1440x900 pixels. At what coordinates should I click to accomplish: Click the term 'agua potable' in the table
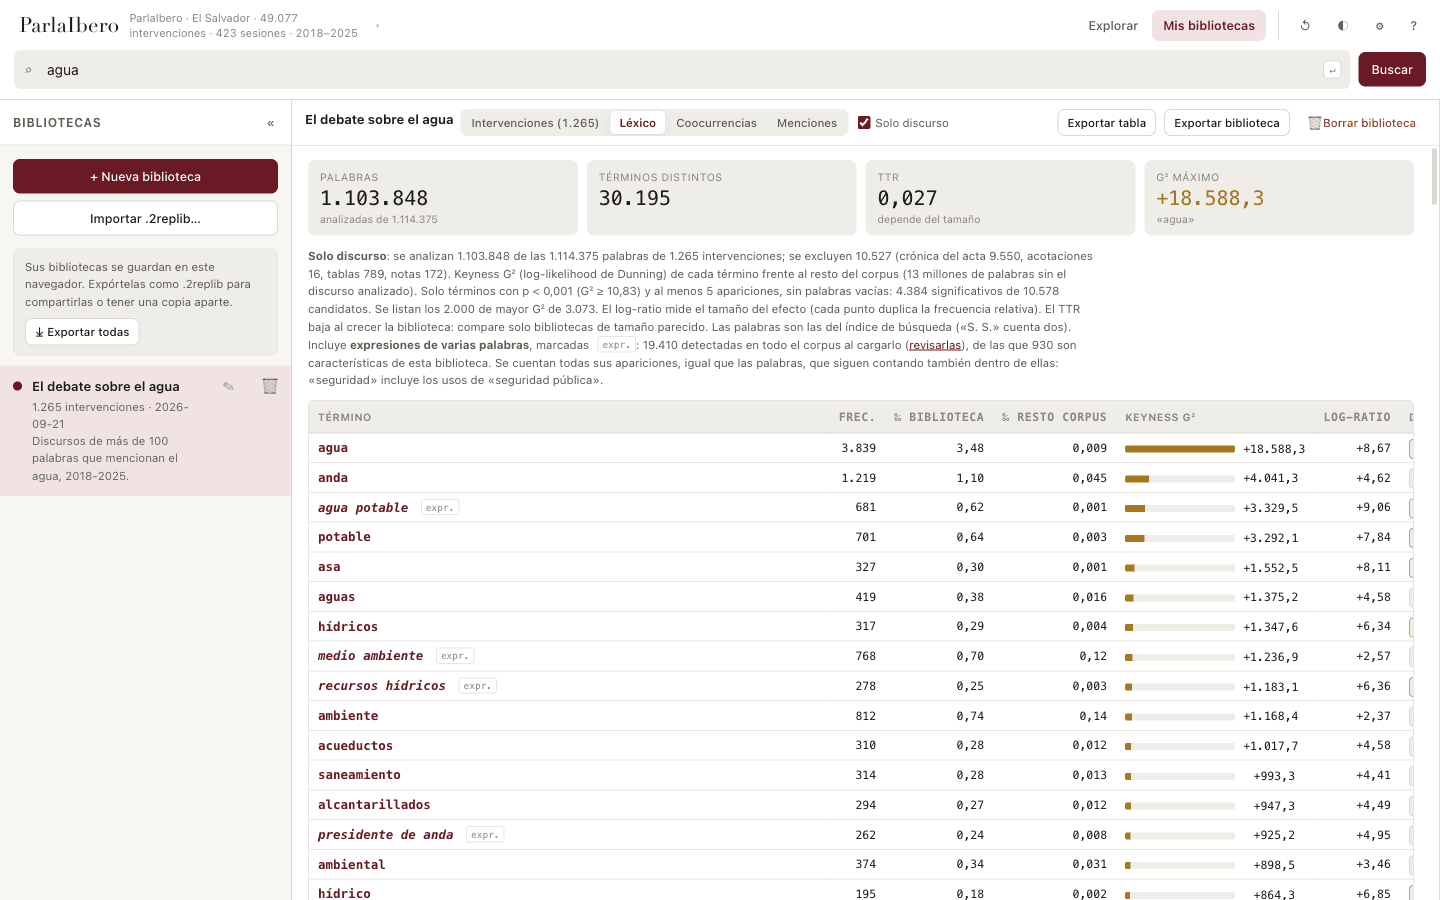click(363, 508)
